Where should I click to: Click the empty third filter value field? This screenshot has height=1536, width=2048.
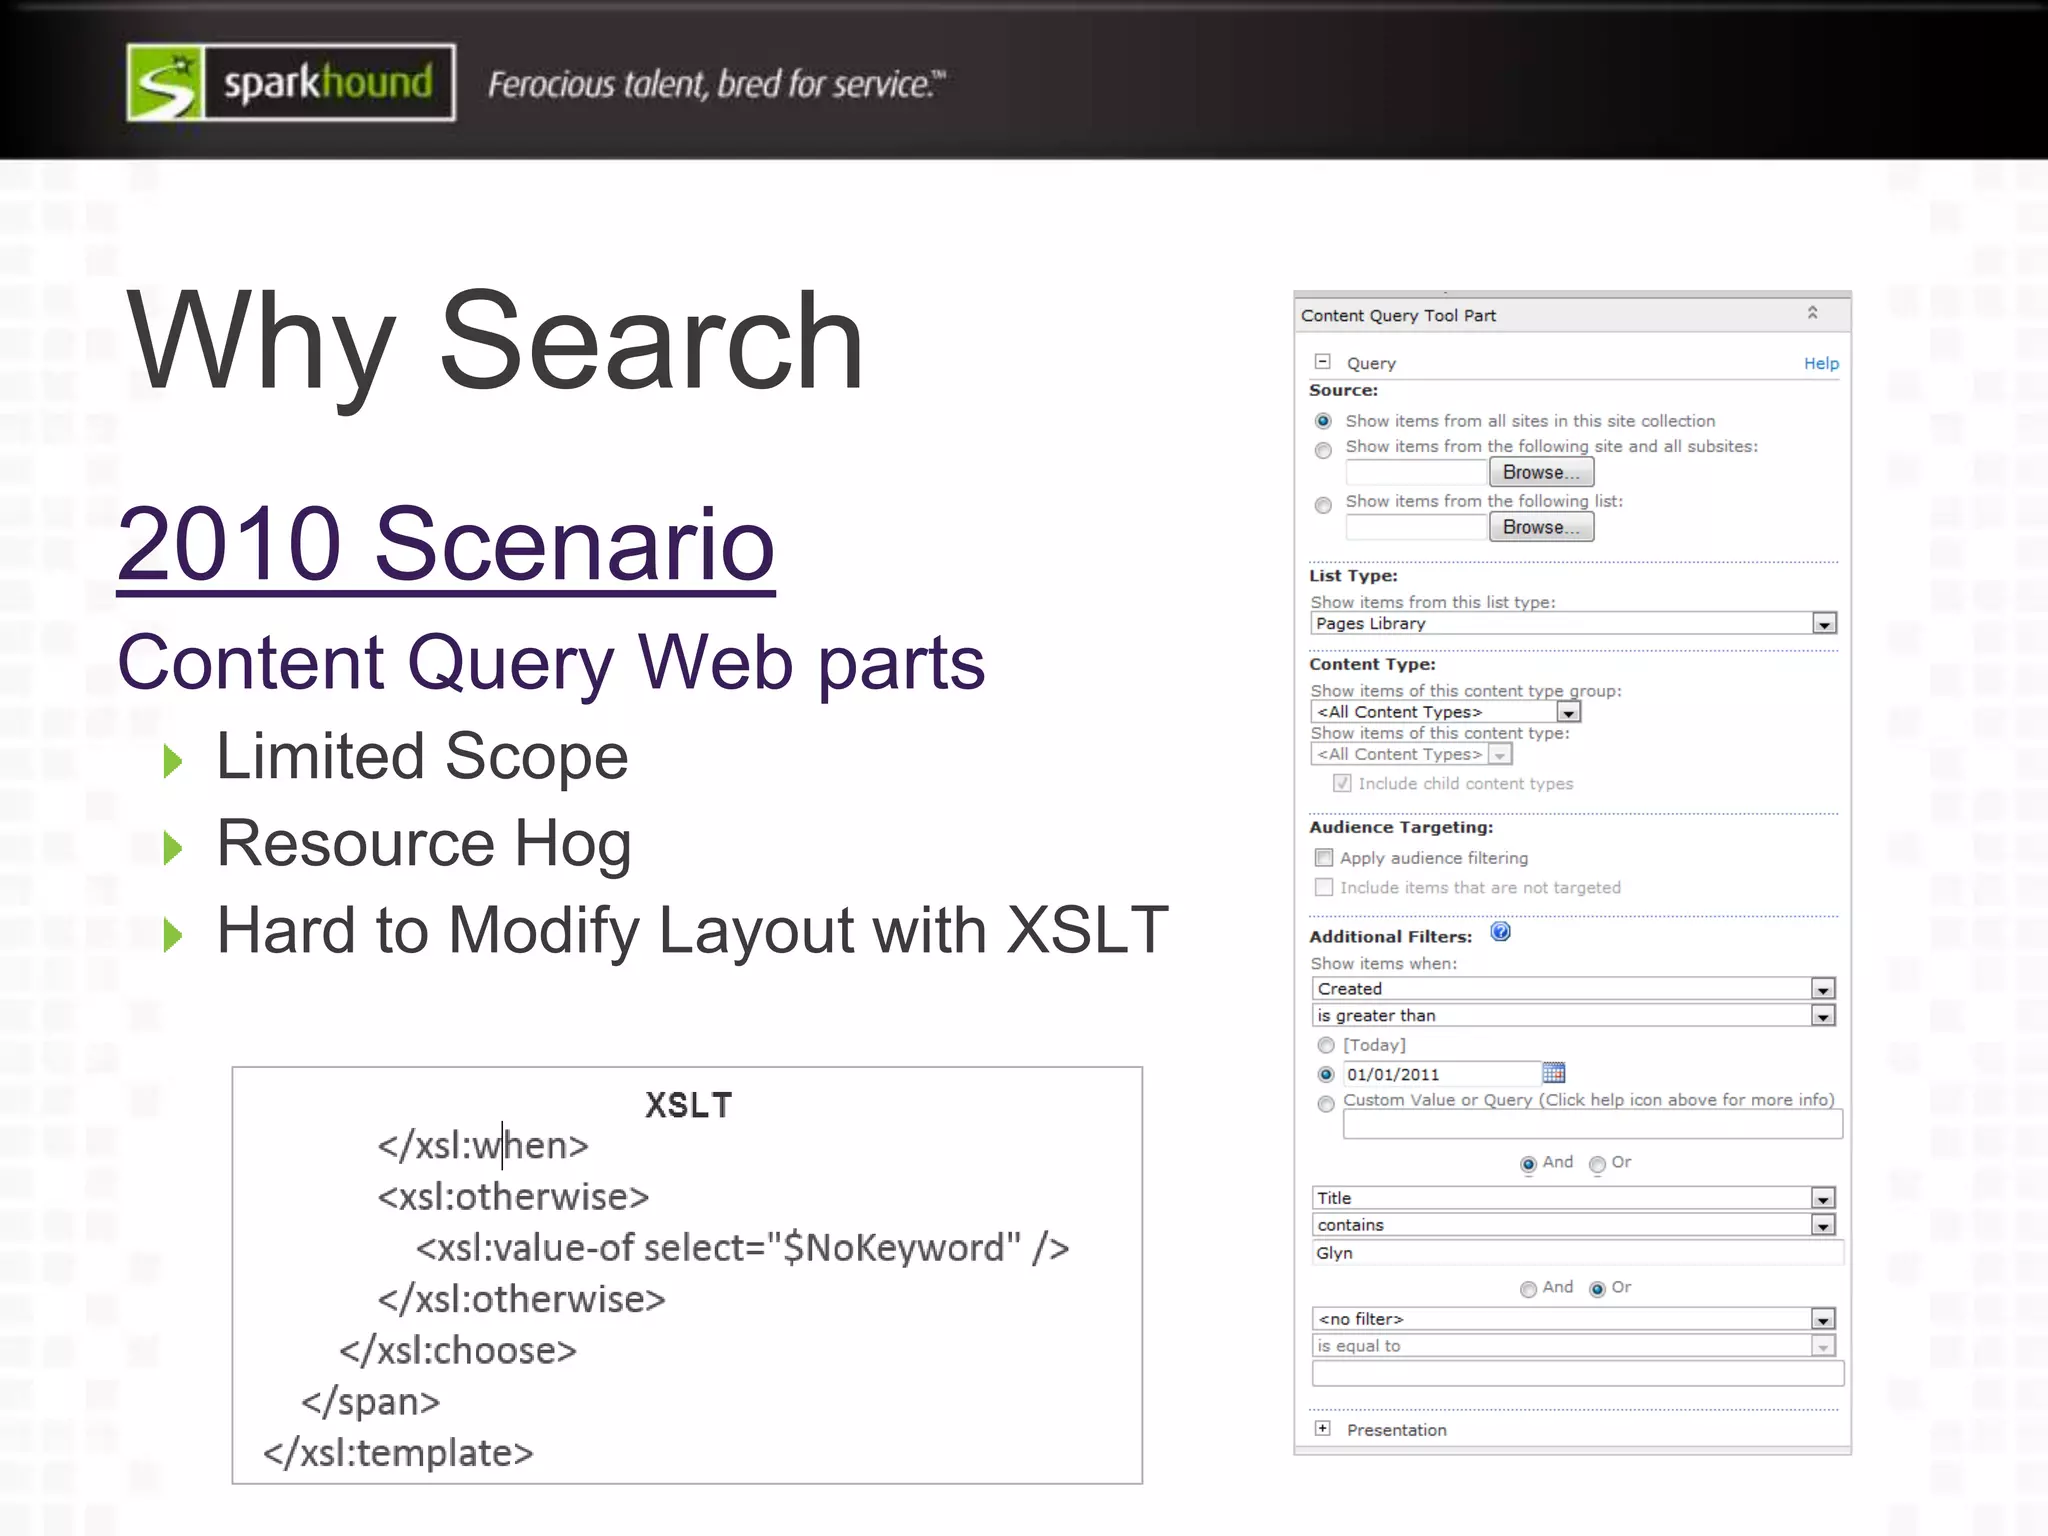tap(1577, 1373)
